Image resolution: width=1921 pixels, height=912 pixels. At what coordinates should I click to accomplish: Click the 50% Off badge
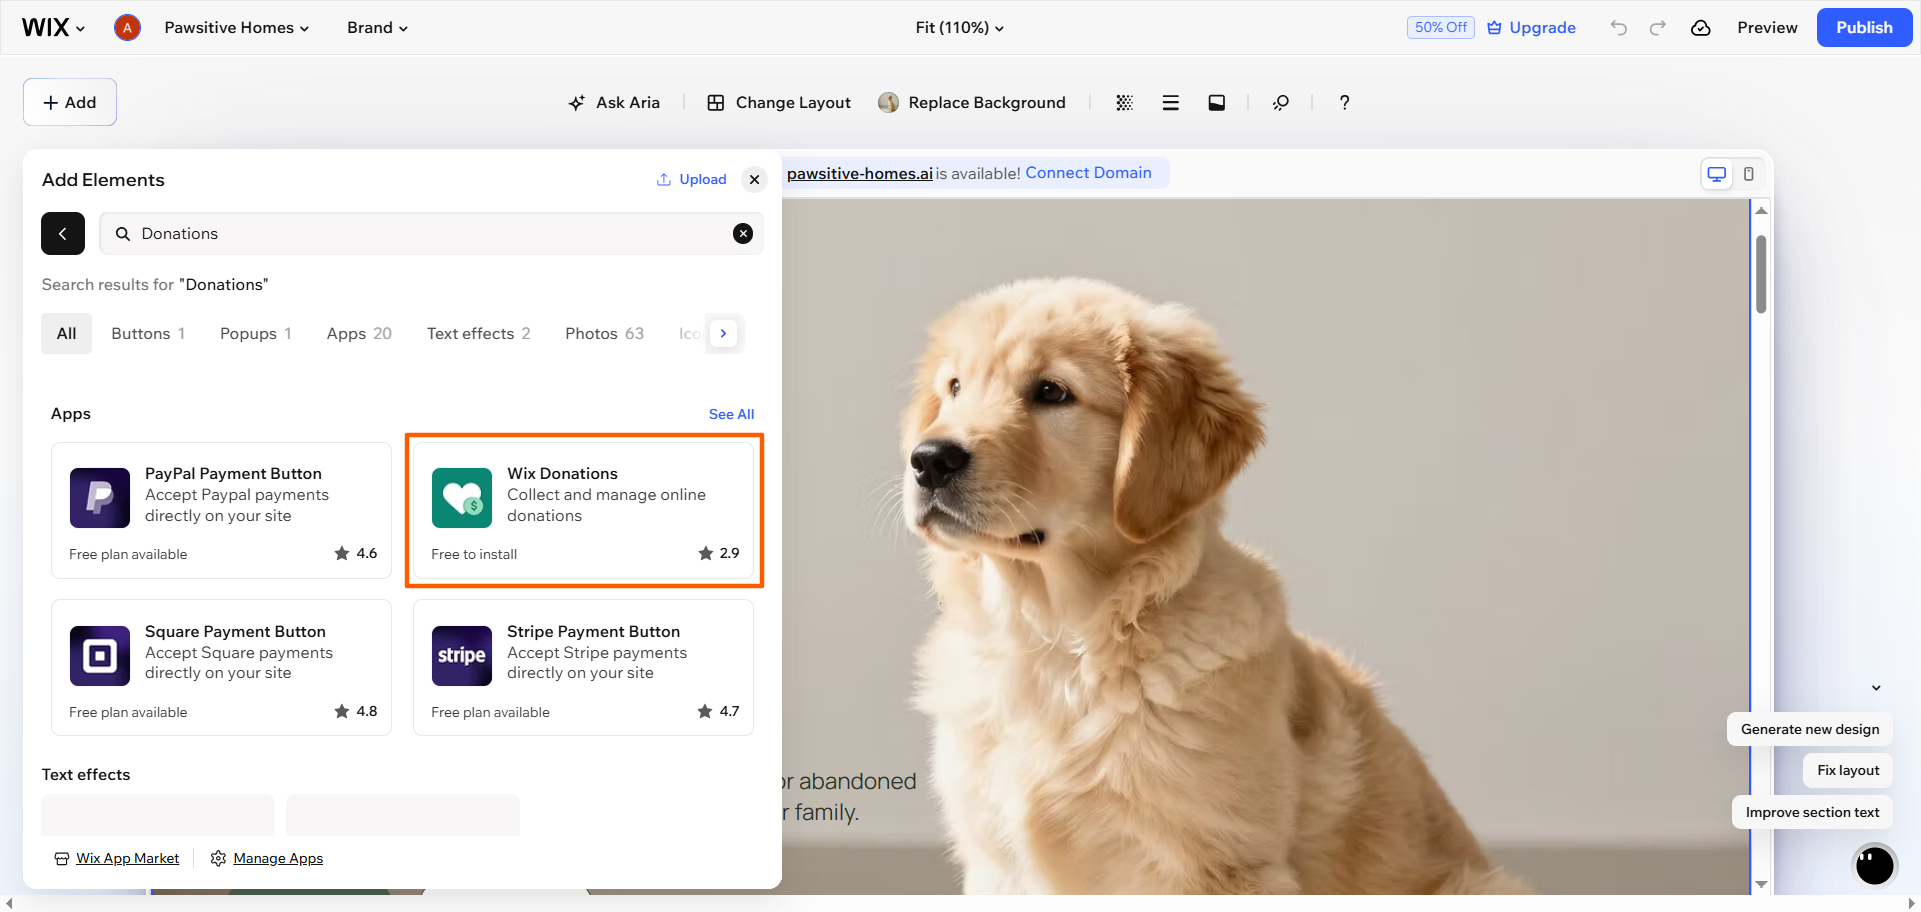[x=1440, y=27]
